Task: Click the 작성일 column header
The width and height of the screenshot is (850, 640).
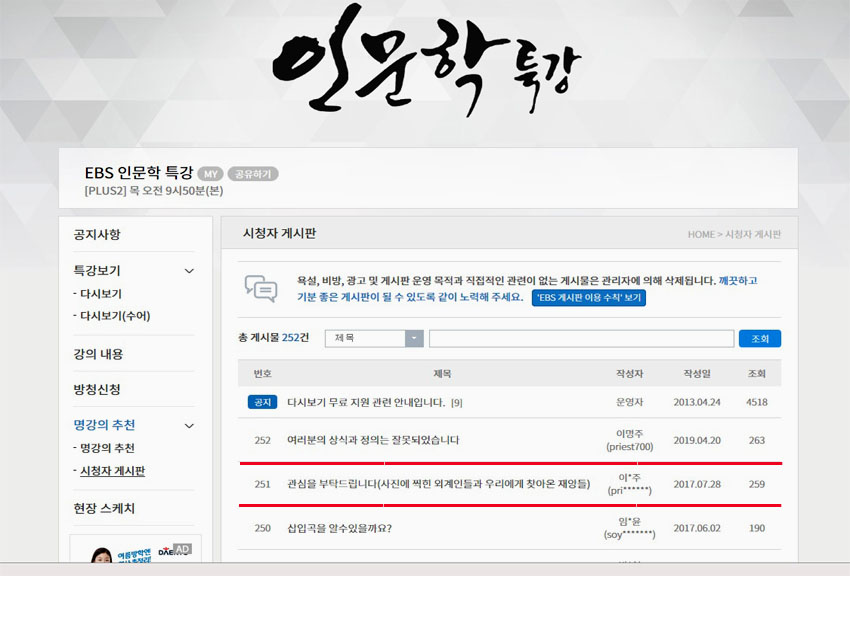Action: (697, 373)
